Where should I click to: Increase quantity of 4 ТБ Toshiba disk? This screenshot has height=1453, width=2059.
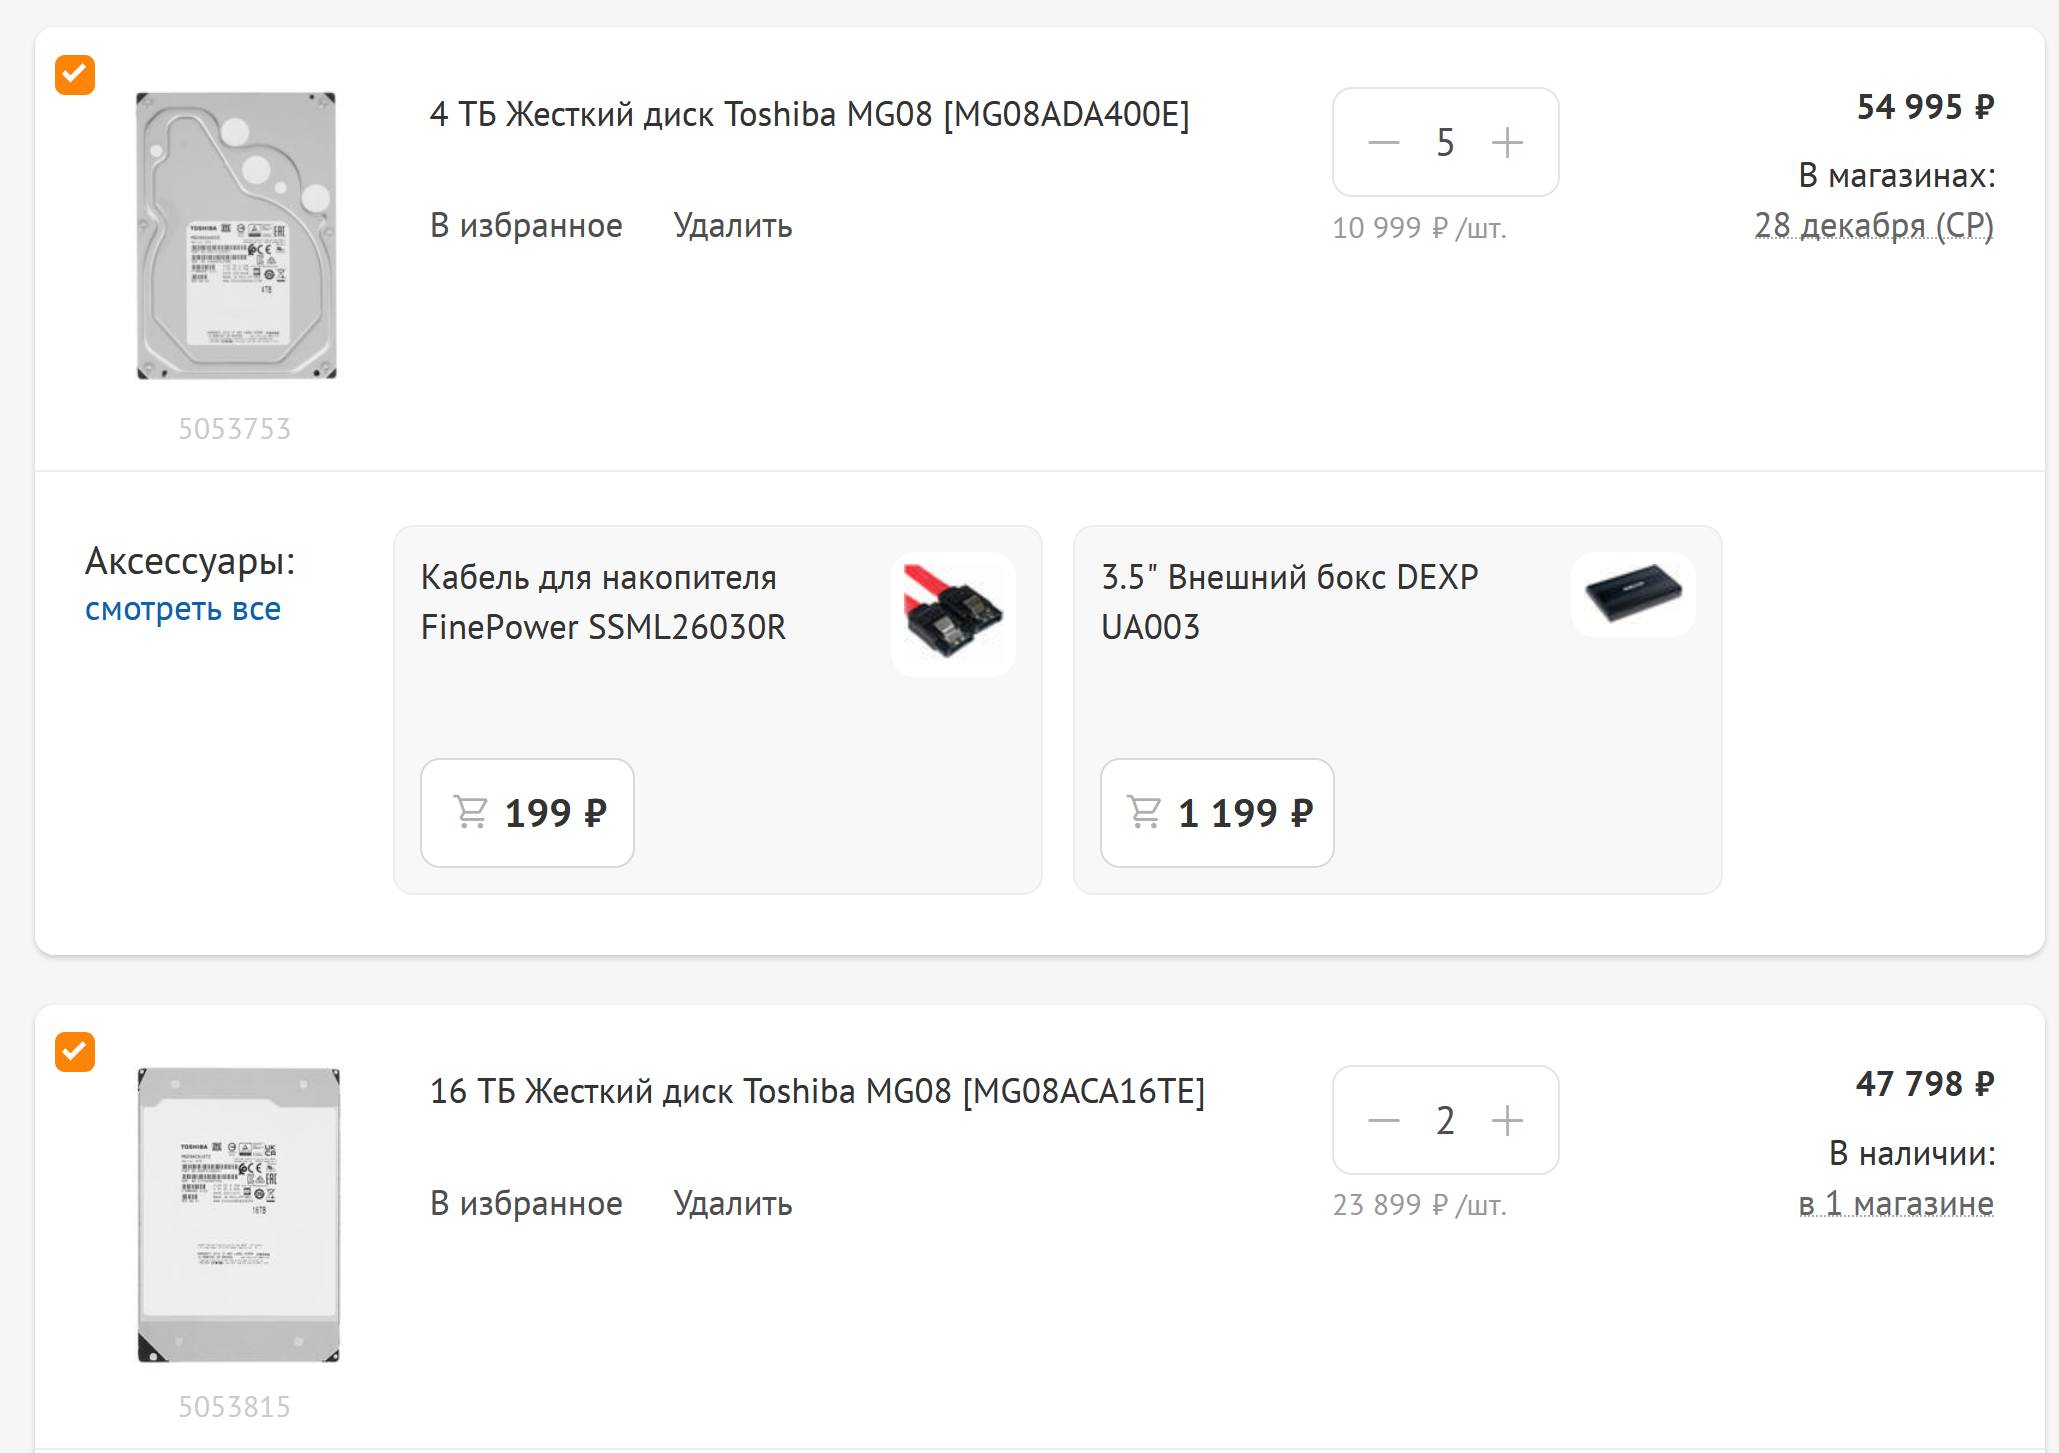coord(1507,143)
